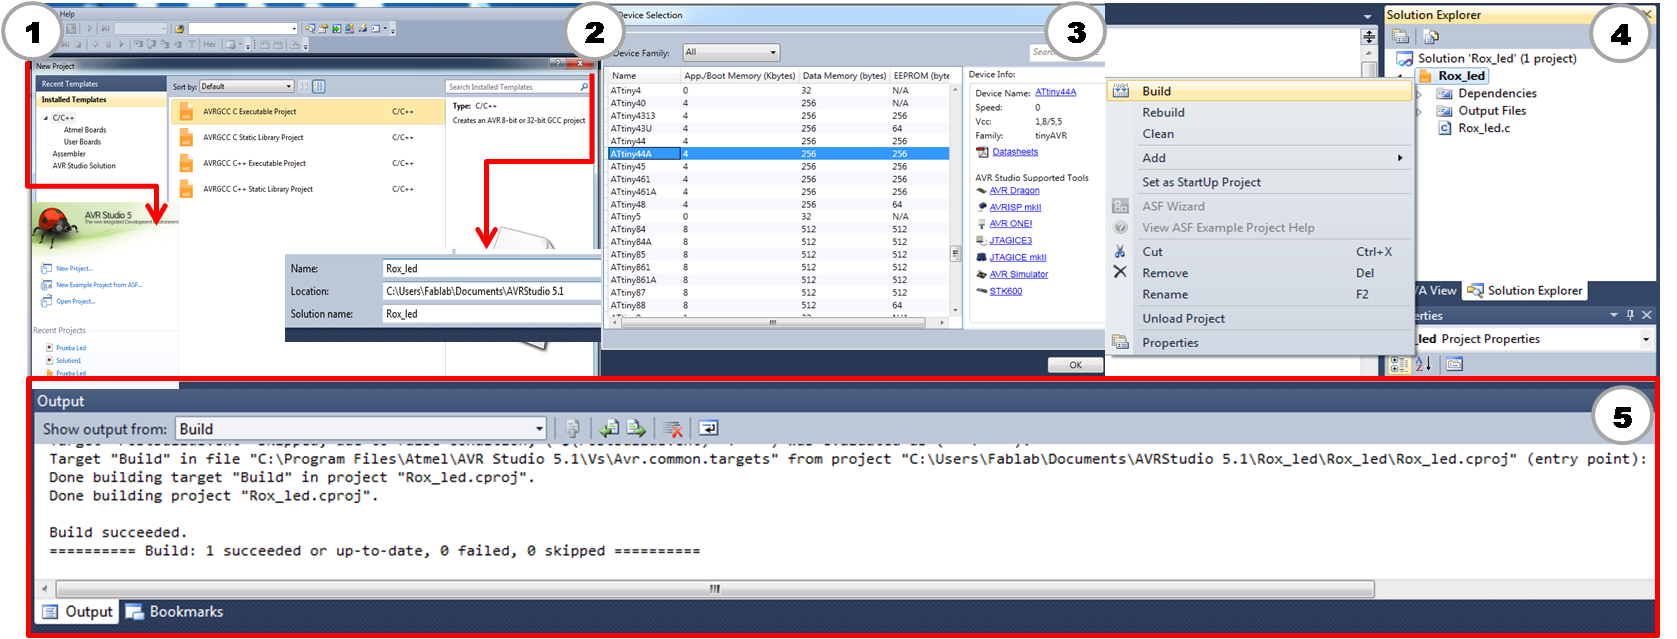Expand Dependencies node in Solution Explorer

click(x=1419, y=93)
